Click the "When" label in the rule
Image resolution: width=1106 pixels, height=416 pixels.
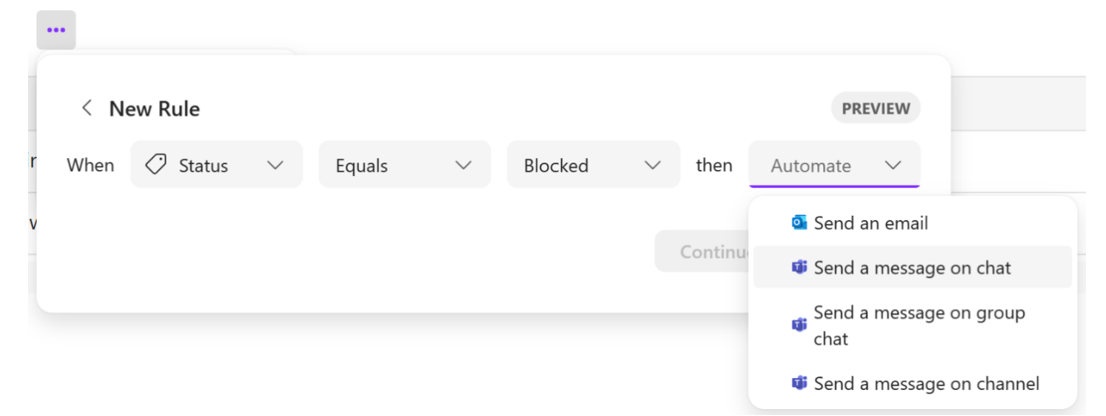(x=90, y=166)
